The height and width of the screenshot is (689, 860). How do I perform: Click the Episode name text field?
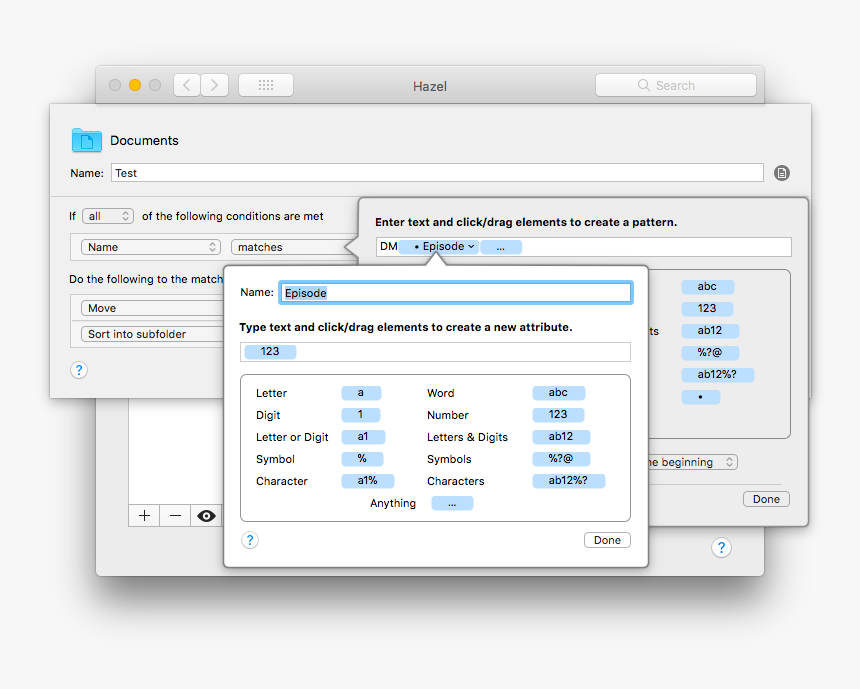(455, 293)
